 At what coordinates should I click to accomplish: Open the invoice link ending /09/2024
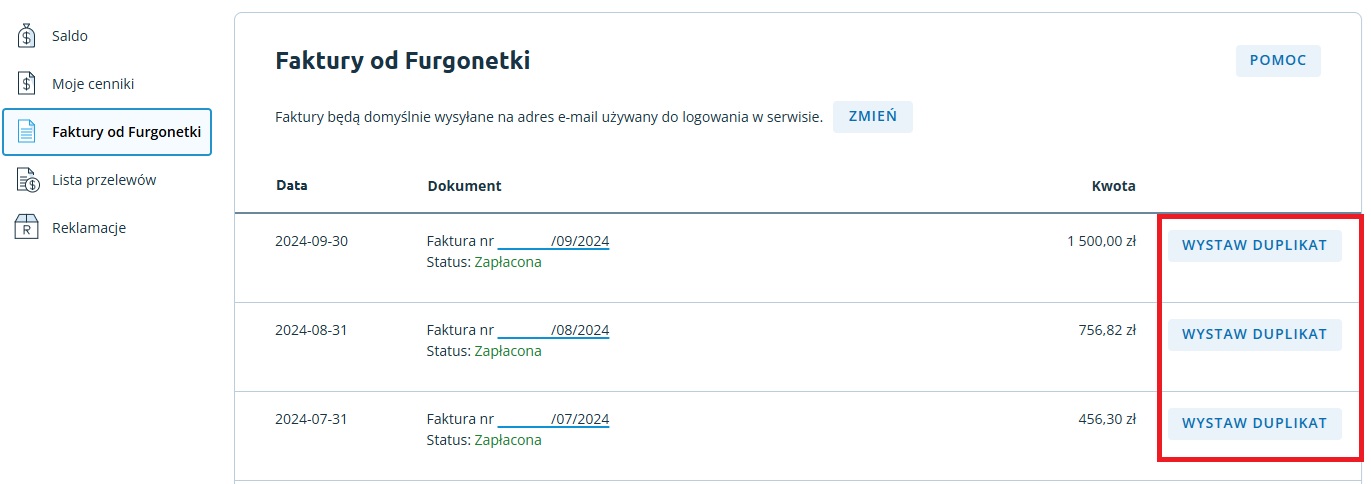point(553,242)
